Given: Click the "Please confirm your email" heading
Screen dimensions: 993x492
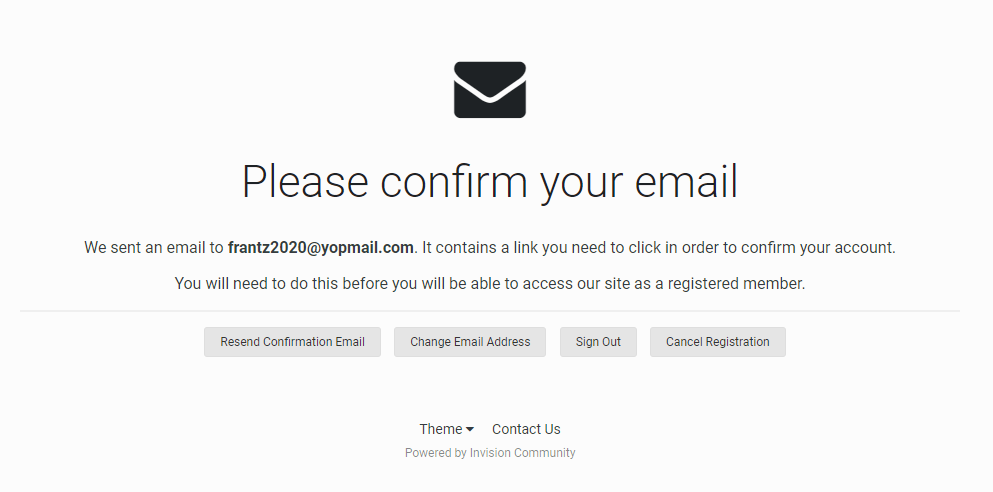Looking at the screenshot, I should click(x=490, y=182).
